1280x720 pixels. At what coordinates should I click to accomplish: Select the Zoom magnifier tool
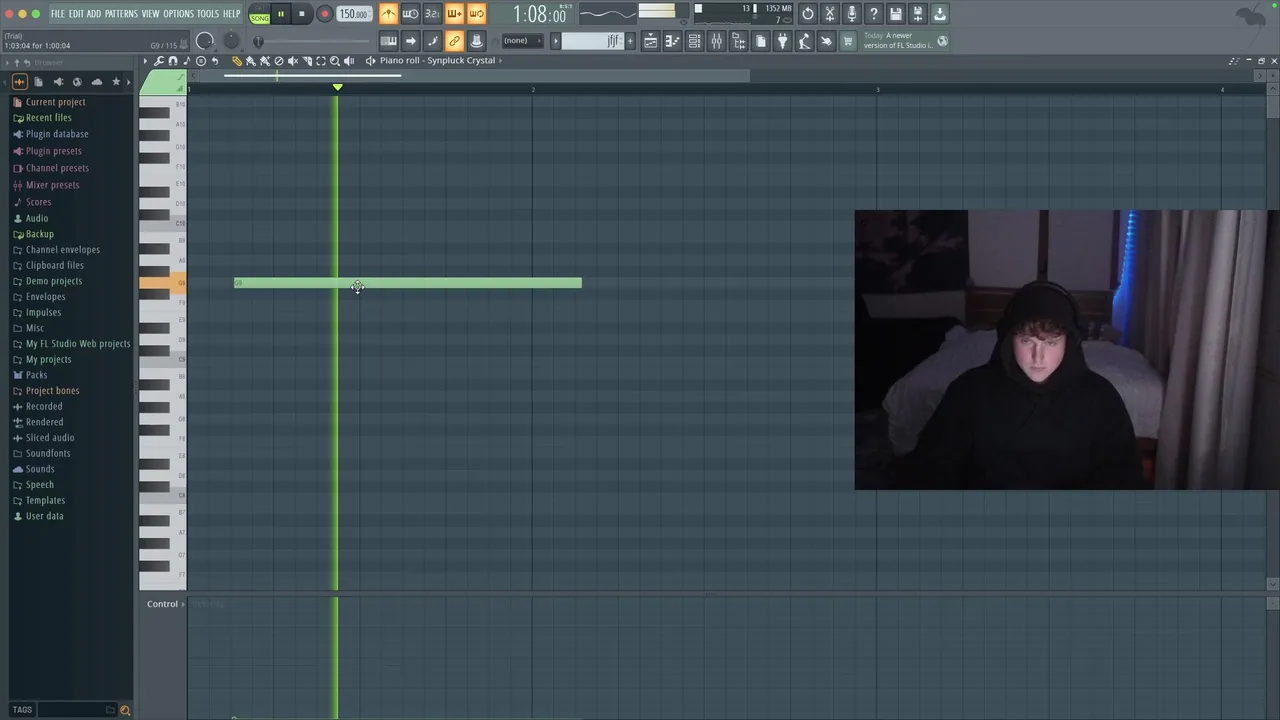pos(334,61)
